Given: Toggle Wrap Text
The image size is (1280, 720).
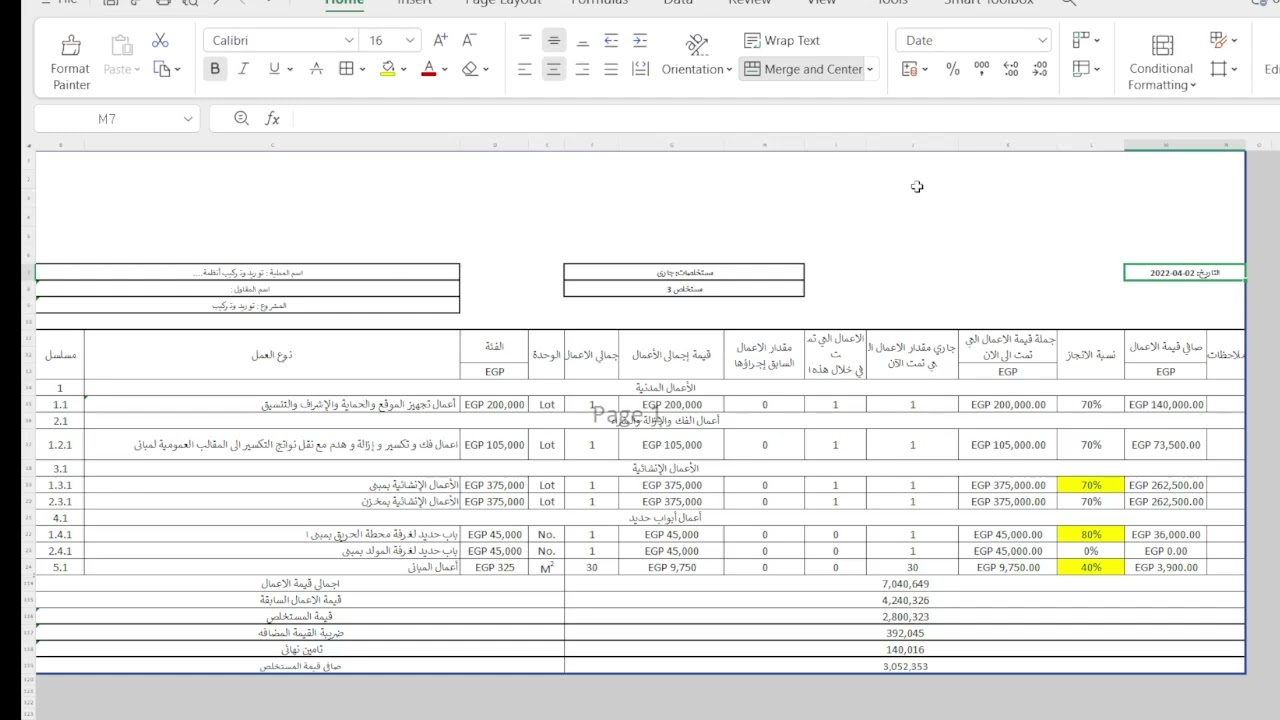Looking at the screenshot, I should pos(782,40).
